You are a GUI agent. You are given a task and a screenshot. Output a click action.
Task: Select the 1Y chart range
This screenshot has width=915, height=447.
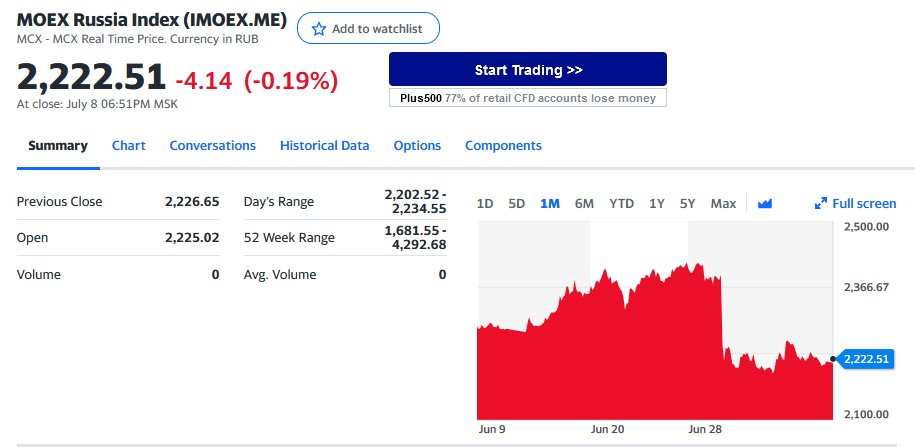click(x=656, y=204)
